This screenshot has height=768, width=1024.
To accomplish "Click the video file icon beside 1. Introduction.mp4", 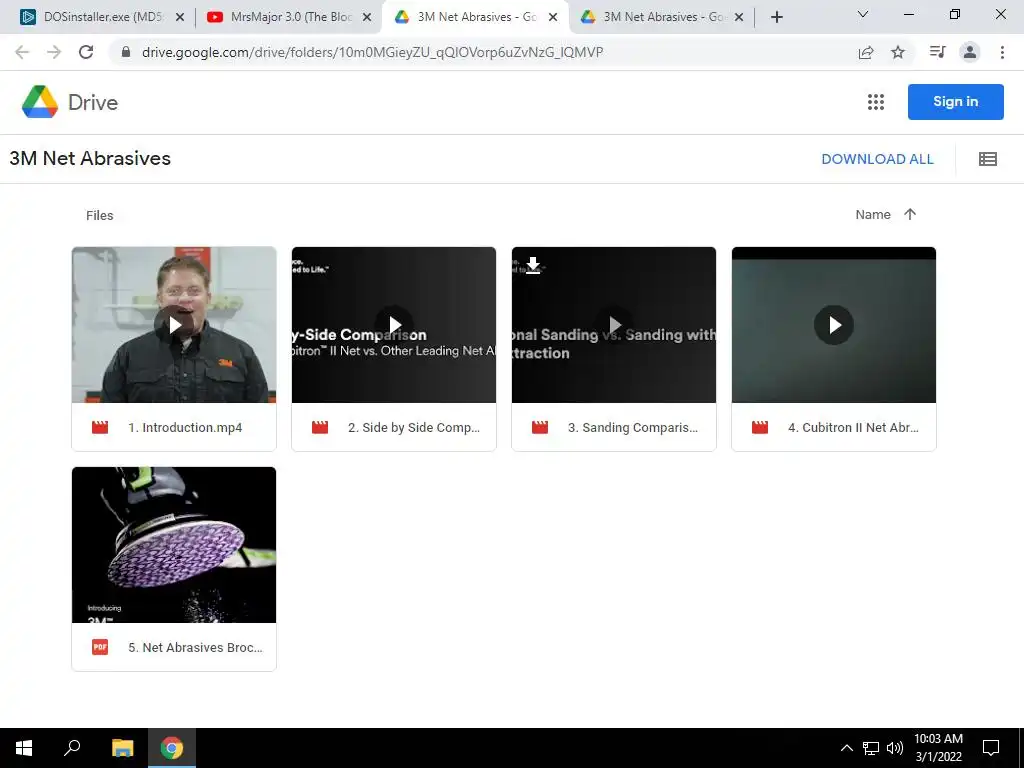I will (100, 428).
